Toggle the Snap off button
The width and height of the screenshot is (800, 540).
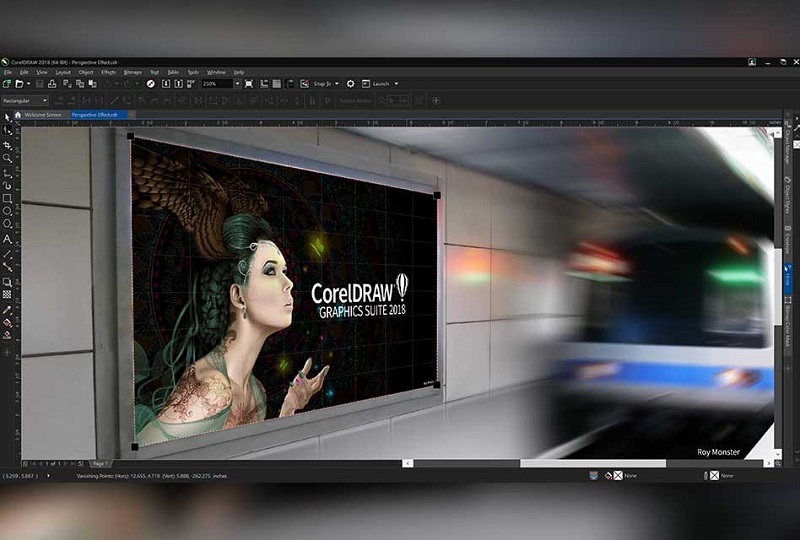pyautogui.click(x=305, y=84)
